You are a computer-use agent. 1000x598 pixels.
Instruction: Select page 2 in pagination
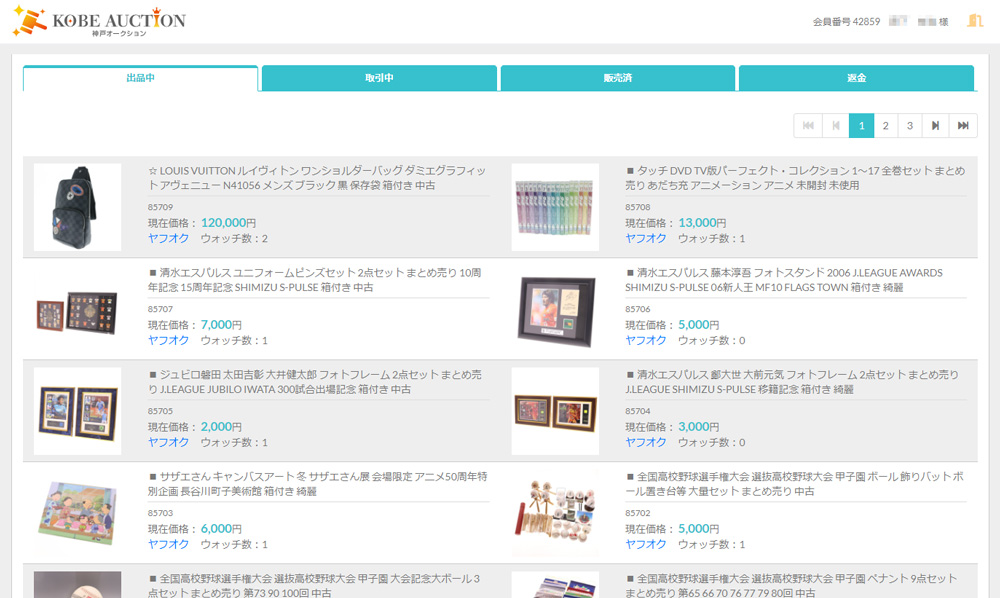tap(885, 126)
